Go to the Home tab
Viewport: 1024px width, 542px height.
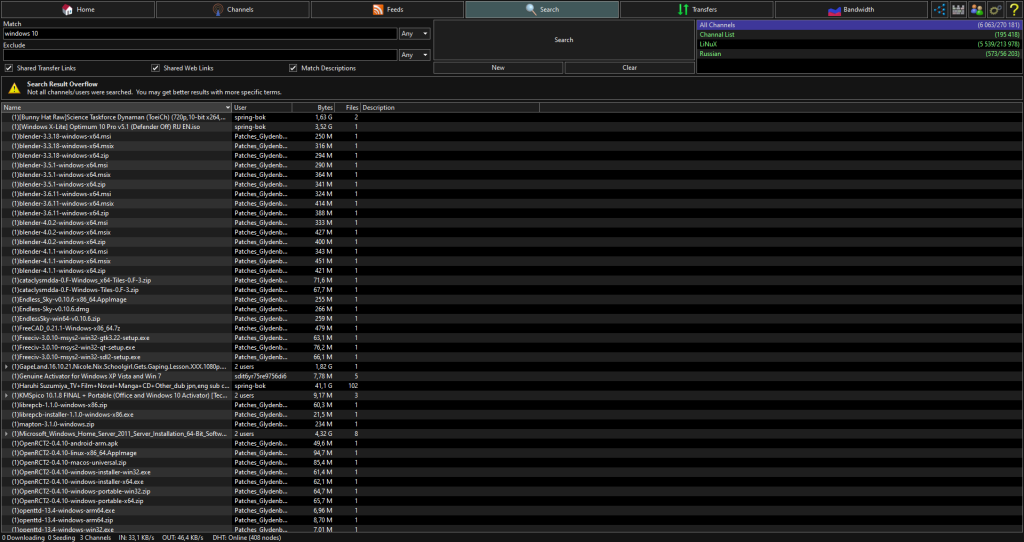[78, 9]
